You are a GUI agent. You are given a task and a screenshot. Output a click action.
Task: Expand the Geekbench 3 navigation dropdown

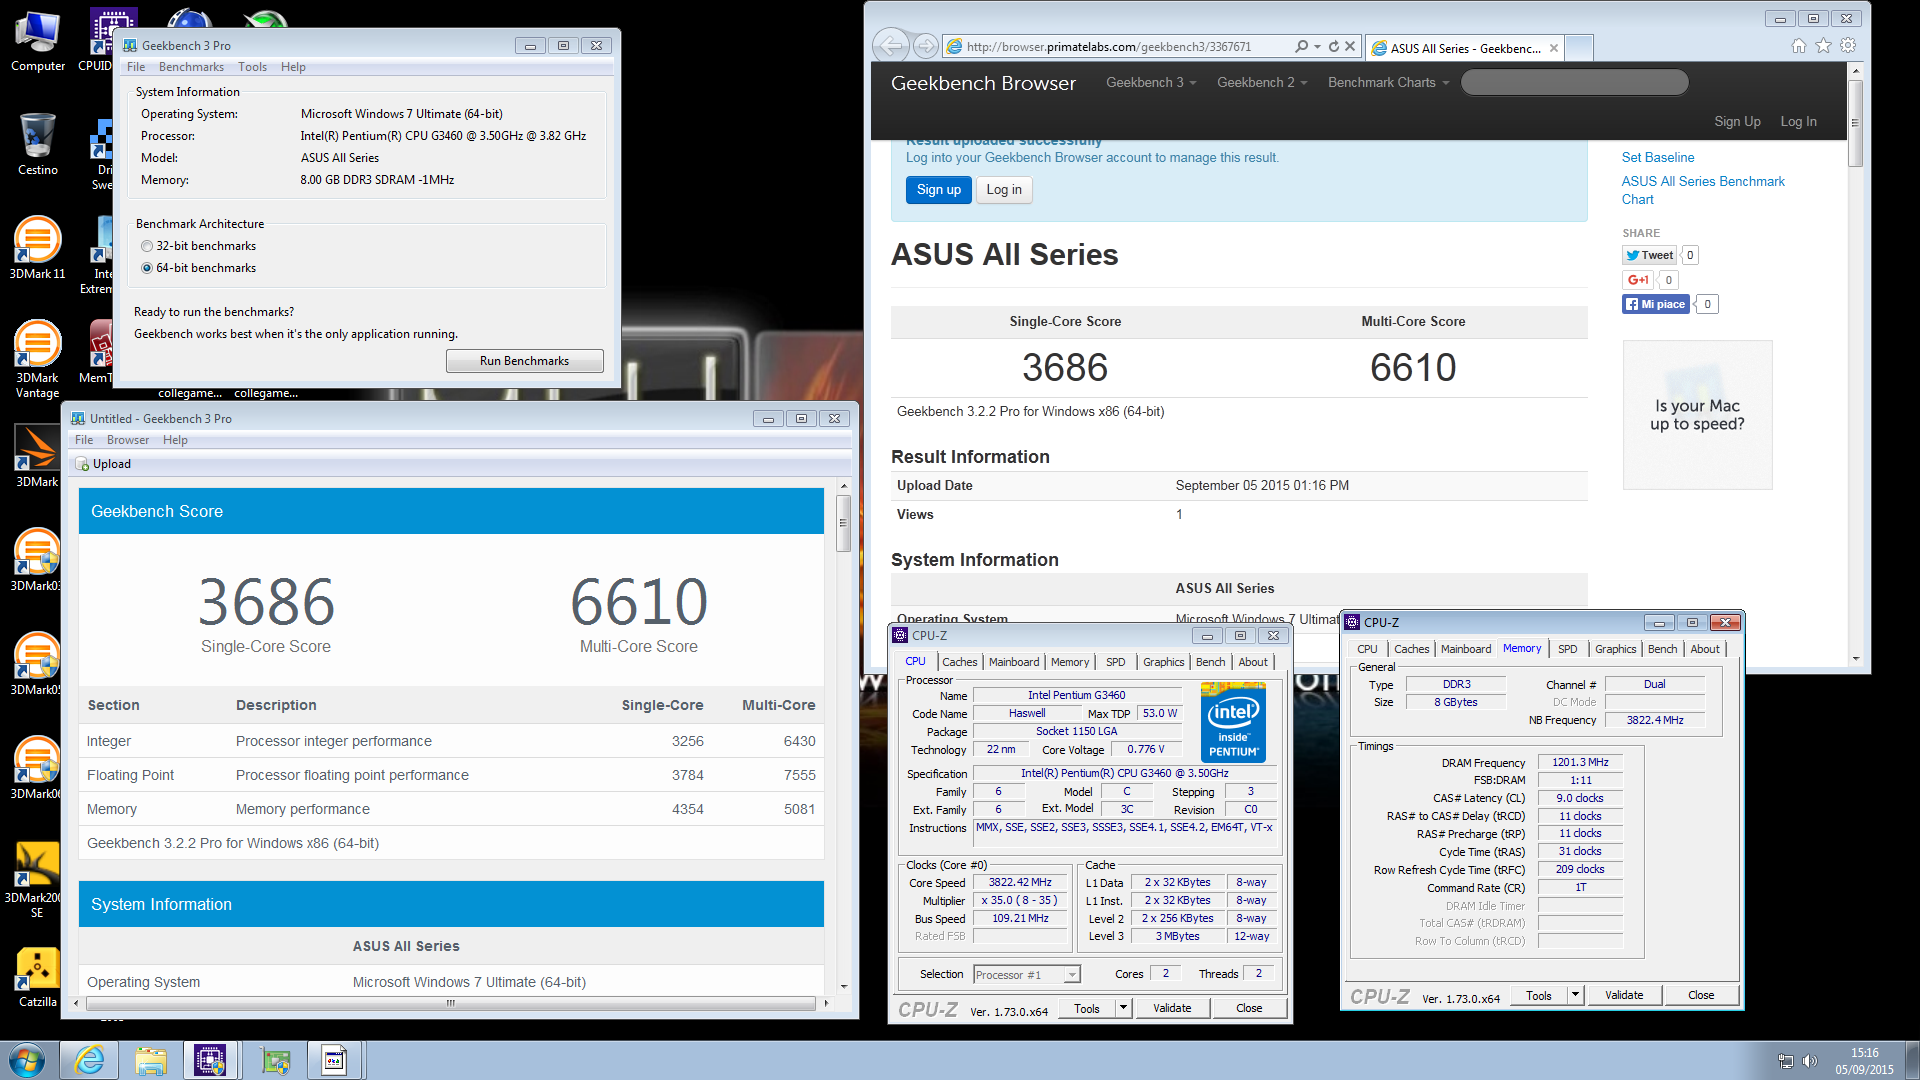click(1150, 82)
